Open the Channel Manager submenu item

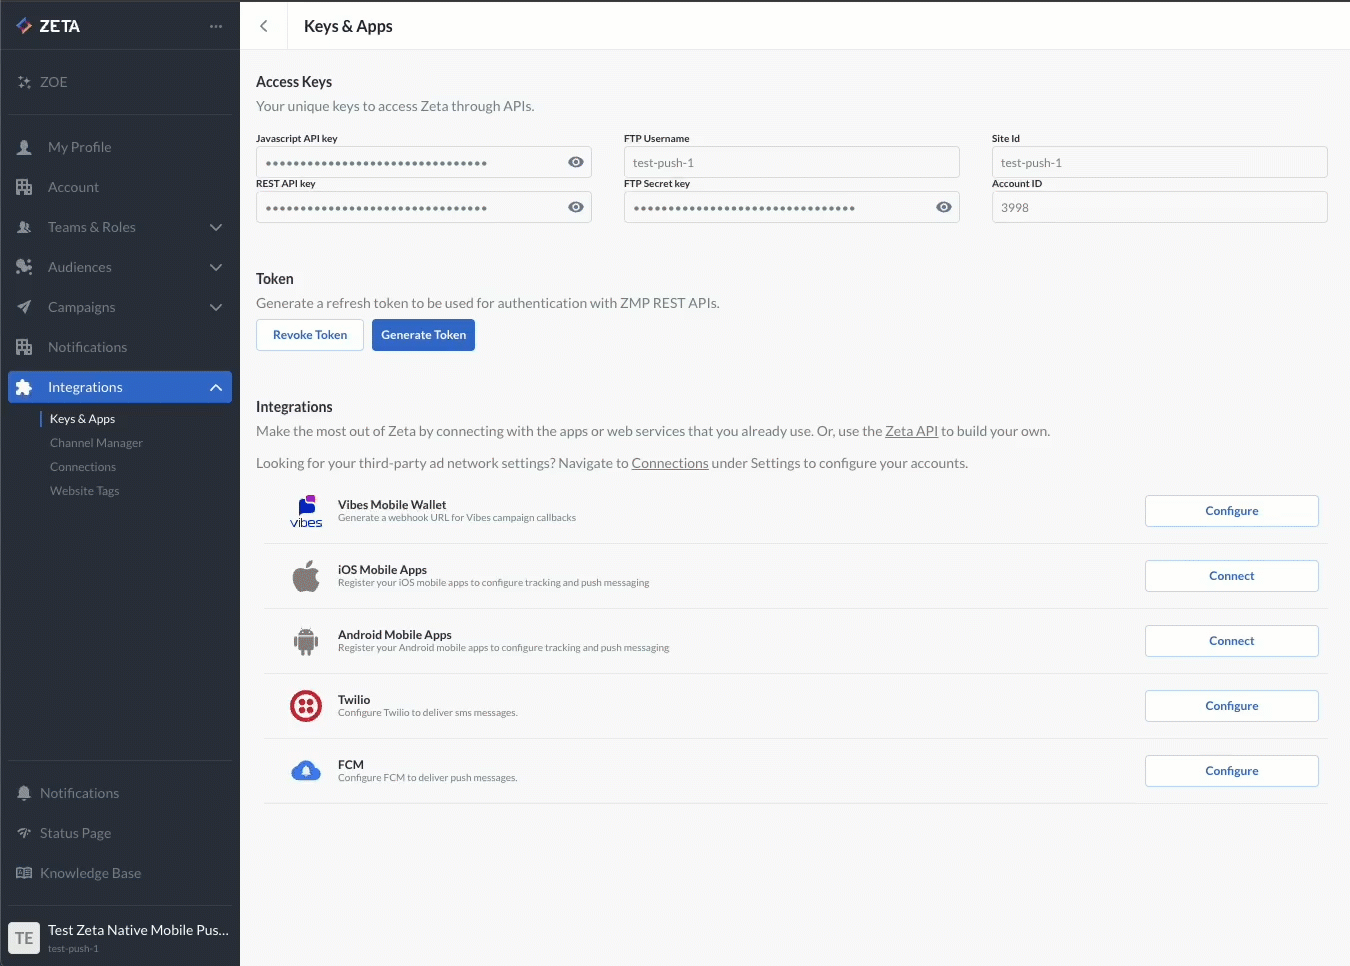click(96, 443)
